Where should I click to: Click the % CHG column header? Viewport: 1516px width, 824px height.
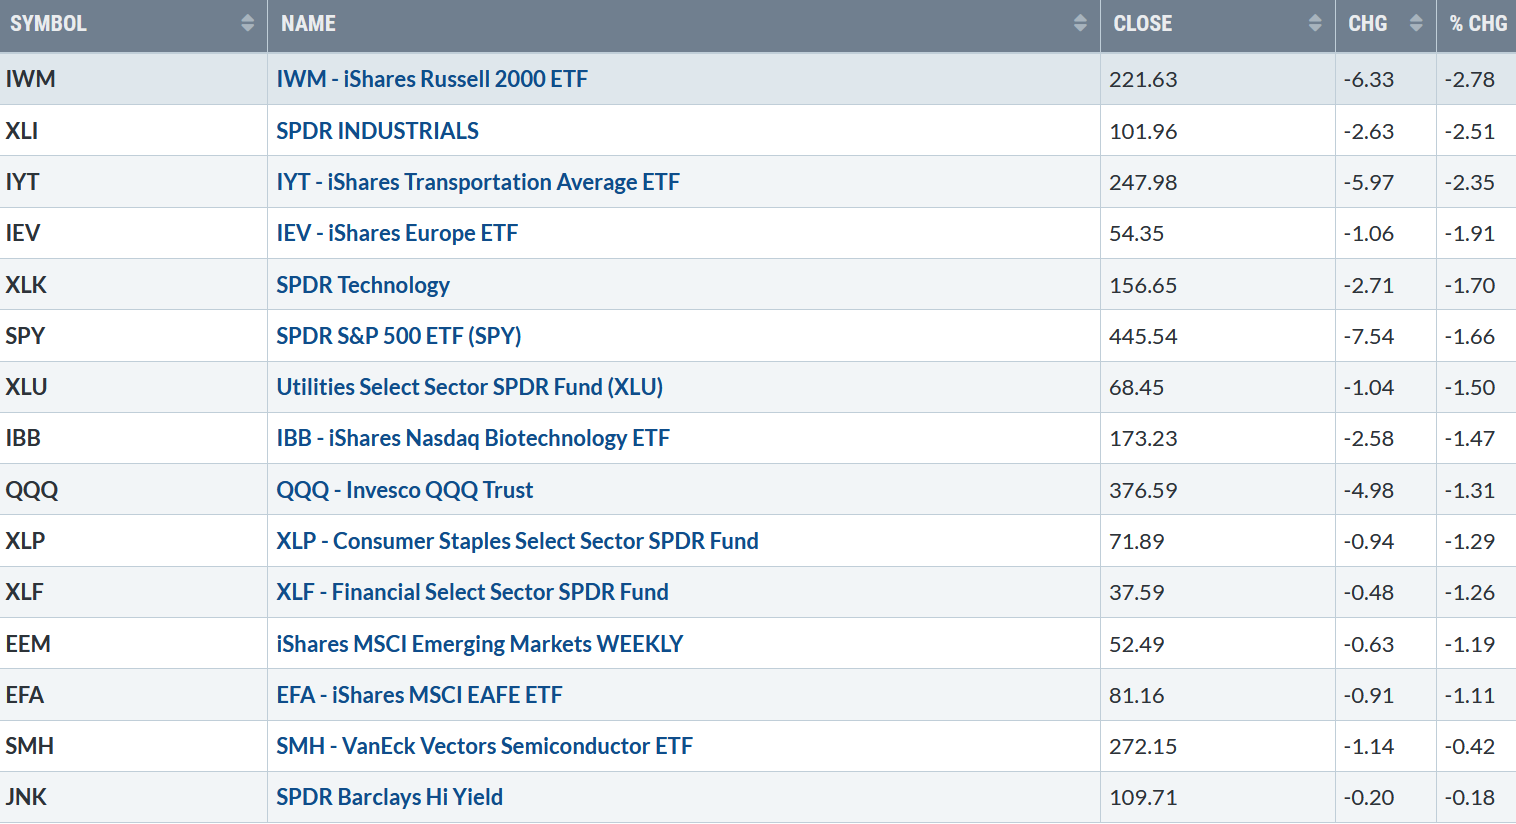[1477, 25]
